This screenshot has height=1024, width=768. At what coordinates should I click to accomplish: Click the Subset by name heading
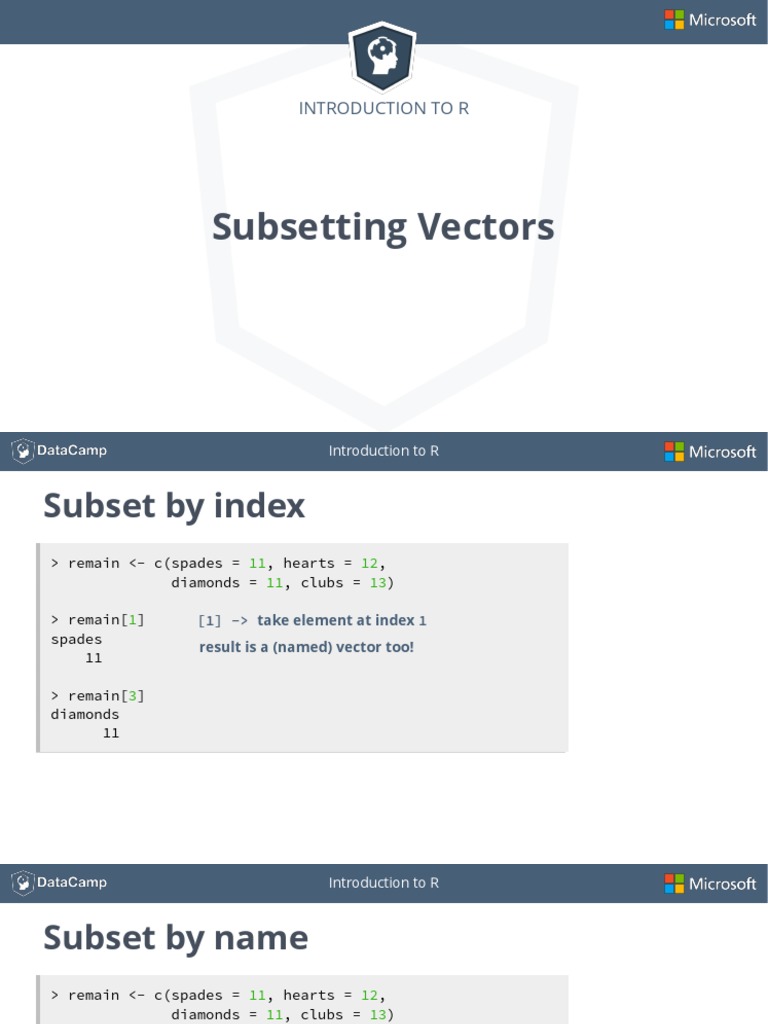[x=176, y=938]
